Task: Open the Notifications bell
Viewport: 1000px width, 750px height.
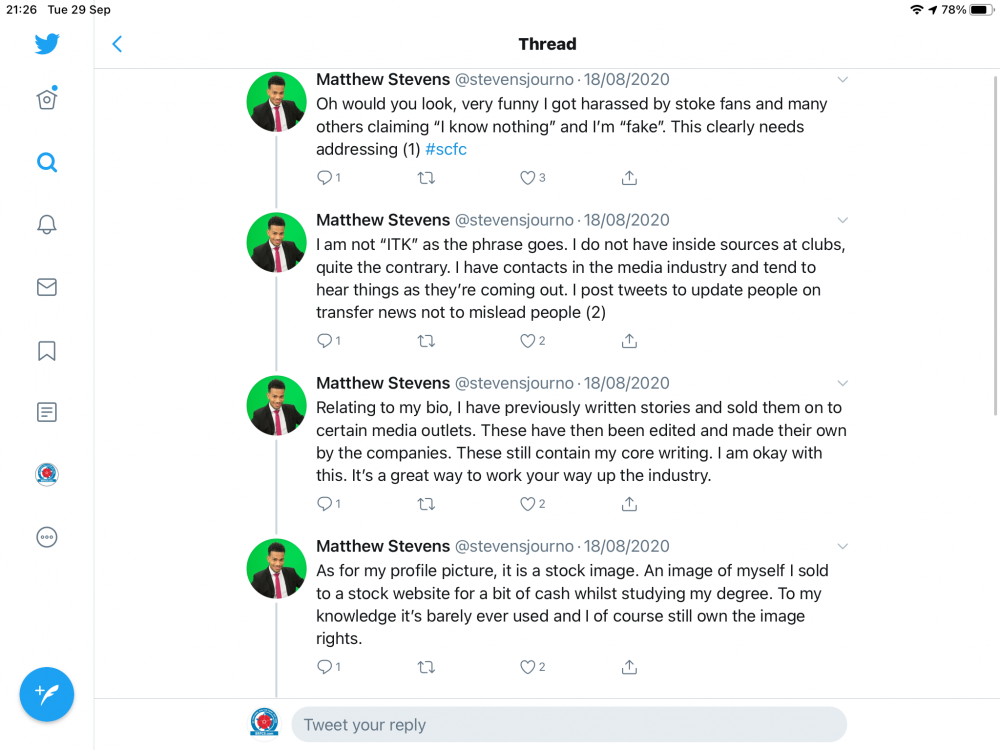Action: (47, 224)
